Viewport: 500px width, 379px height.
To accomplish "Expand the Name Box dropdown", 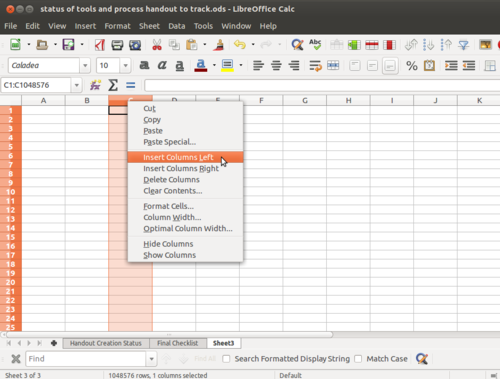I will (x=76, y=85).
